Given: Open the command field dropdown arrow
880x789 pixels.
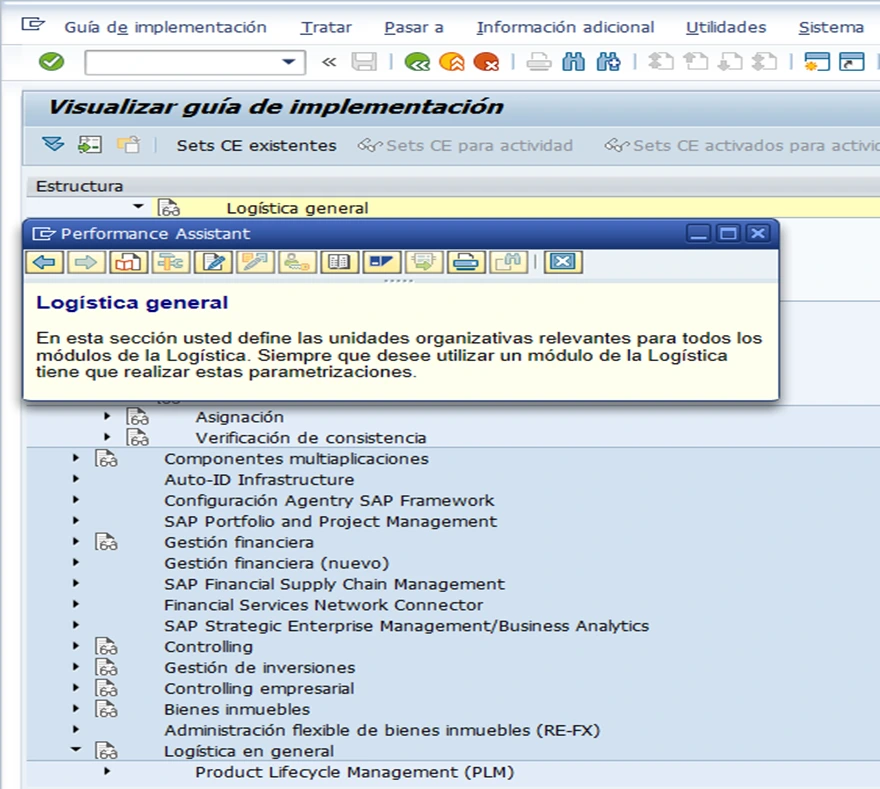Looking at the screenshot, I should pos(289,62).
